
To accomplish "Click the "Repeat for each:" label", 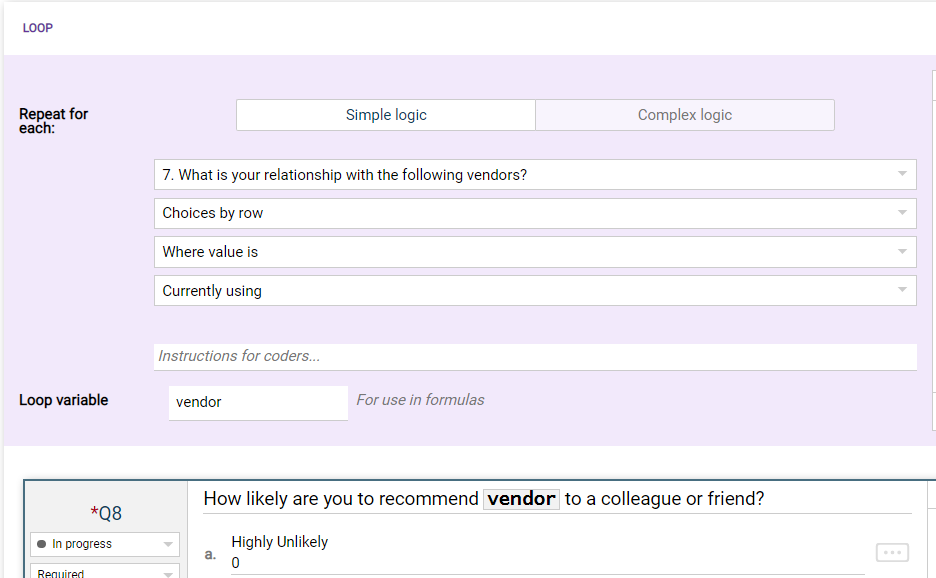I will click(x=53, y=121).
